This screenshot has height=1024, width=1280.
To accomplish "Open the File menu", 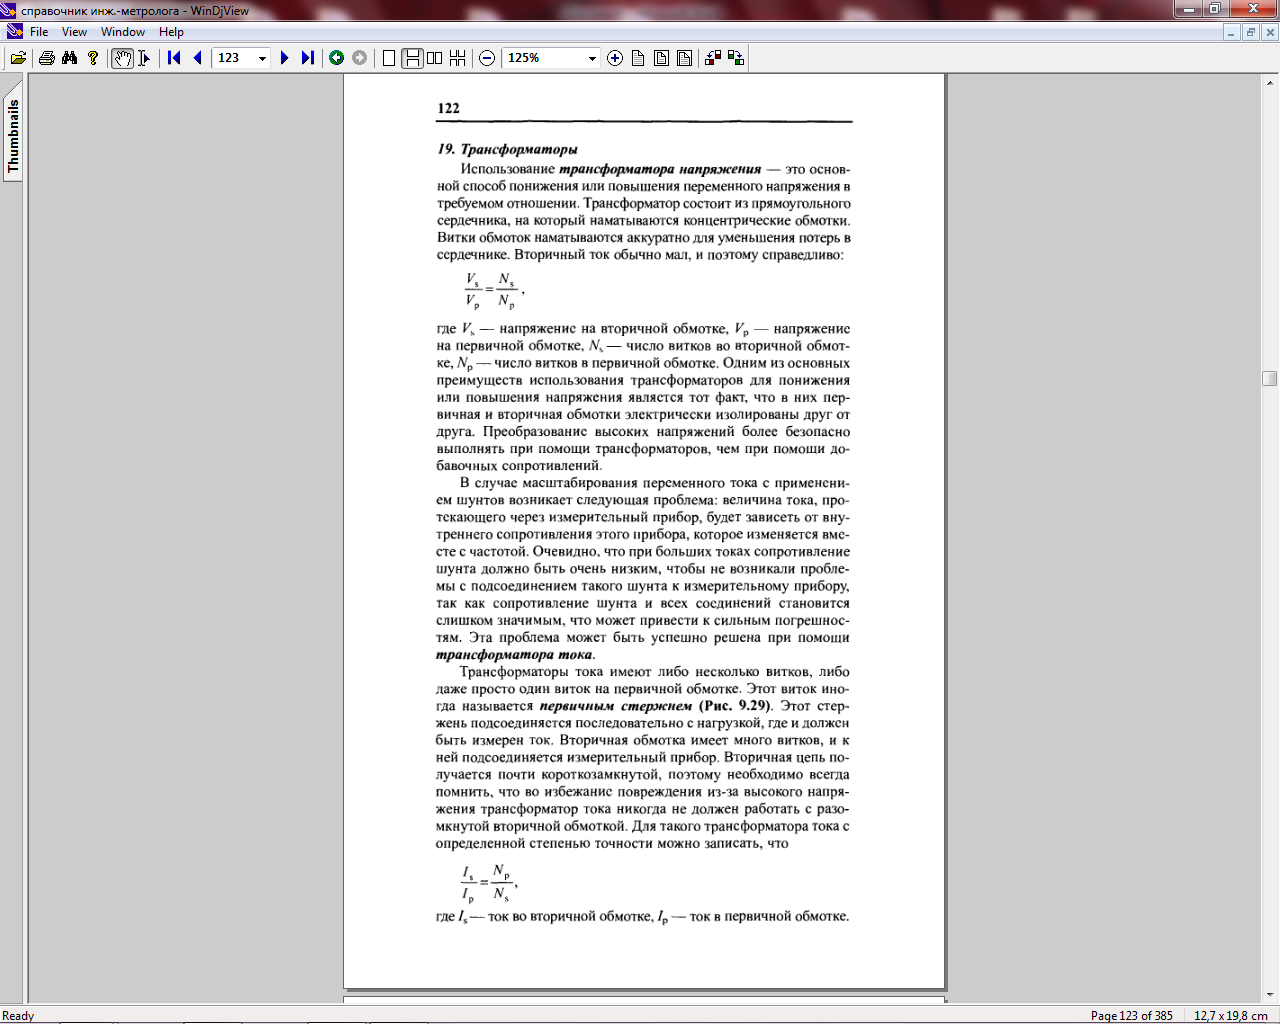I will click(x=39, y=32).
